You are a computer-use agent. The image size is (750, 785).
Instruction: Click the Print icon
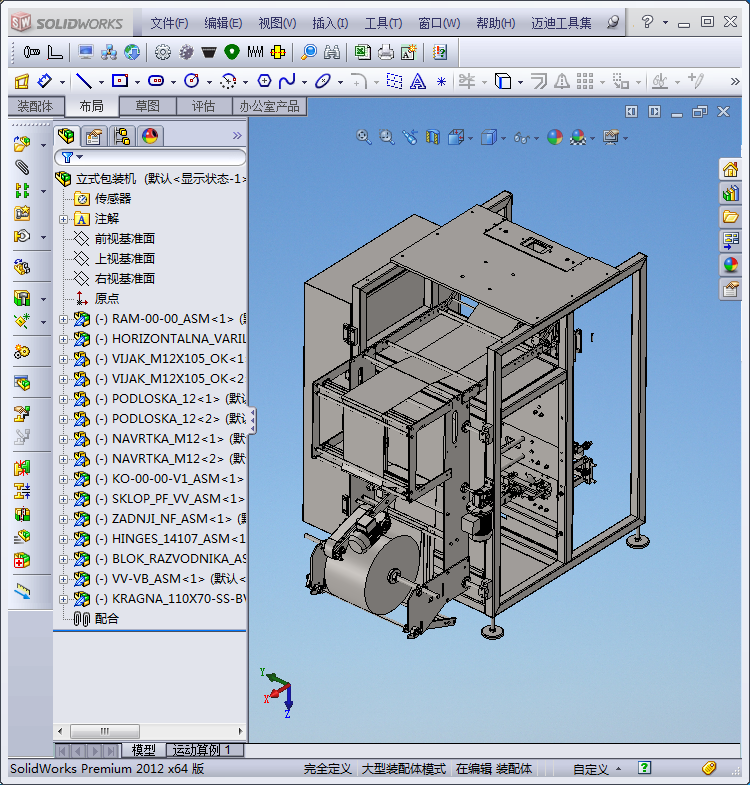pos(386,52)
